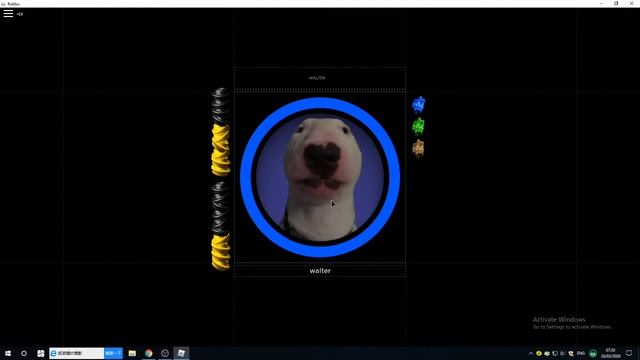Show hidden system tray icons
Screen dimensions: 640x360
tap(531, 353)
